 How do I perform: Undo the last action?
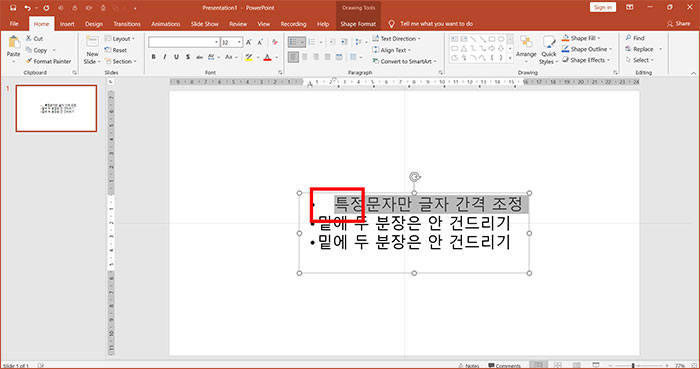[x=28, y=8]
